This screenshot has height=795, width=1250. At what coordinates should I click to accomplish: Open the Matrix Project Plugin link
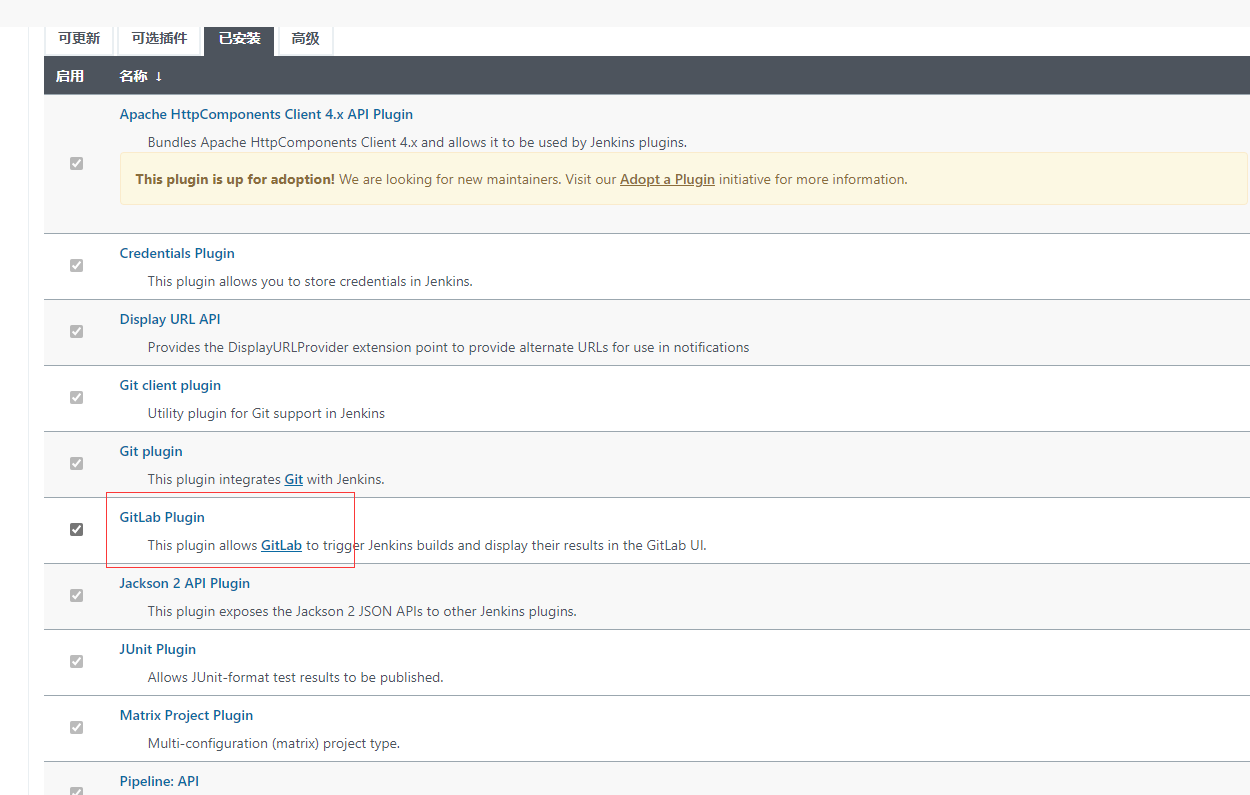point(186,715)
